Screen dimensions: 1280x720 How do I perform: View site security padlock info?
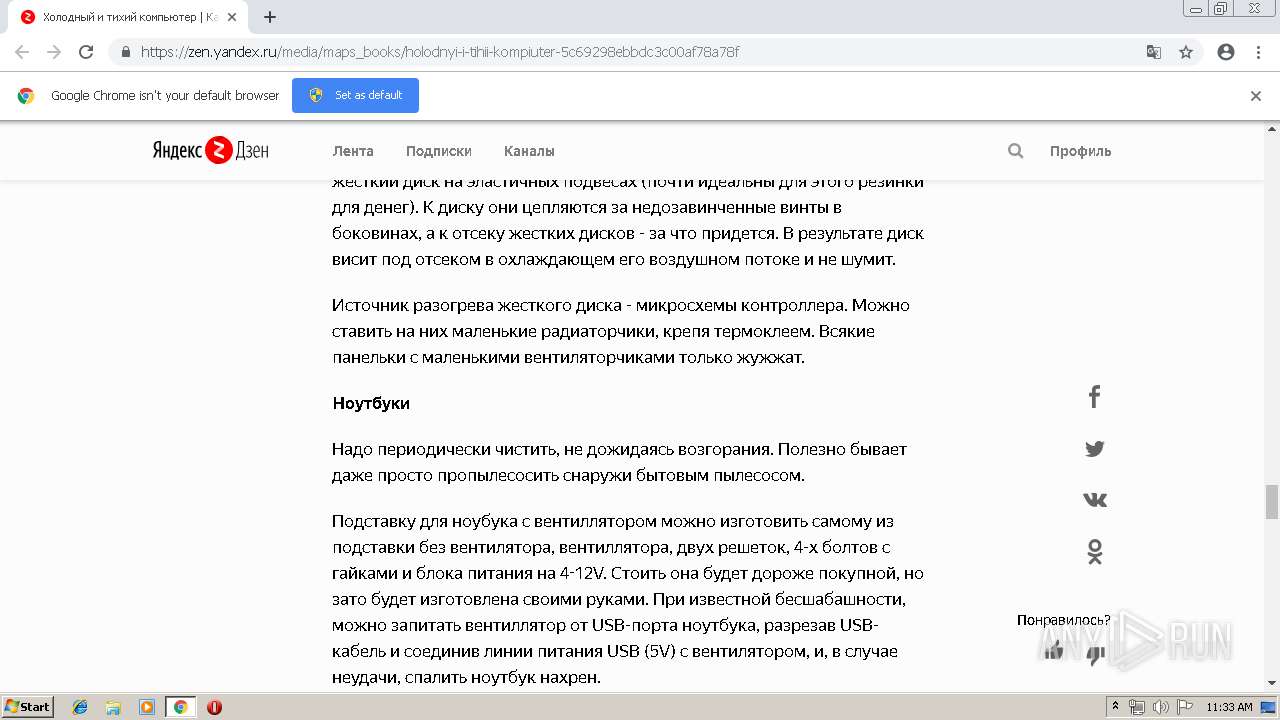tap(125, 52)
